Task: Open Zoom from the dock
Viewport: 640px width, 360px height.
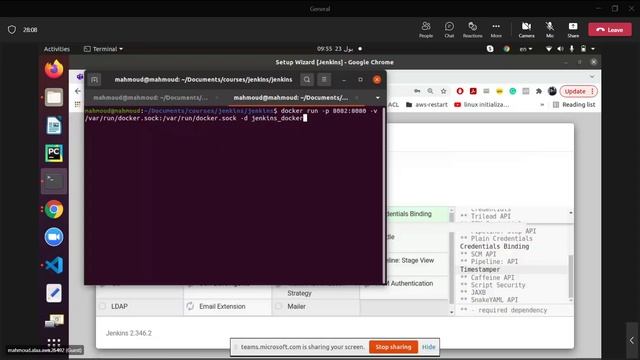Action: point(54,237)
